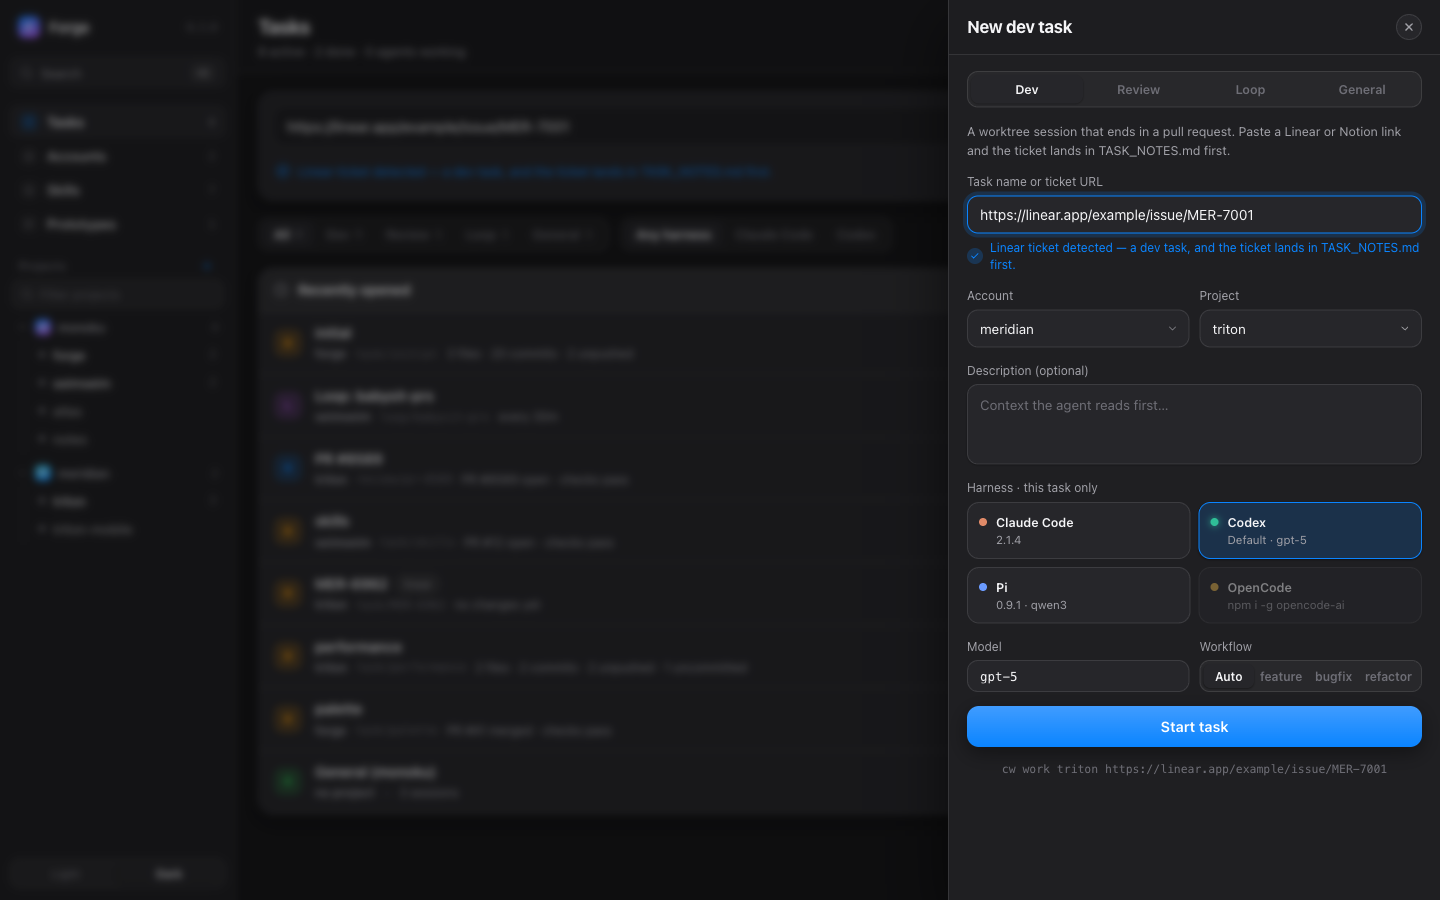Close the New dev task panel
The height and width of the screenshot is (900, 1440).
pyautogui.click(x=1408, y=27)
